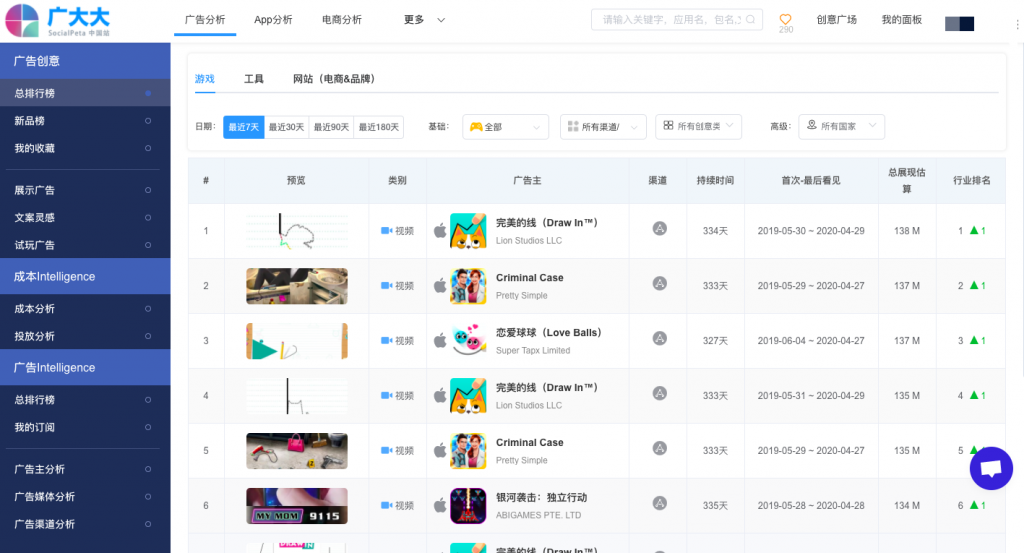Switch to 游戏 tab

click(x=204, y=79)
